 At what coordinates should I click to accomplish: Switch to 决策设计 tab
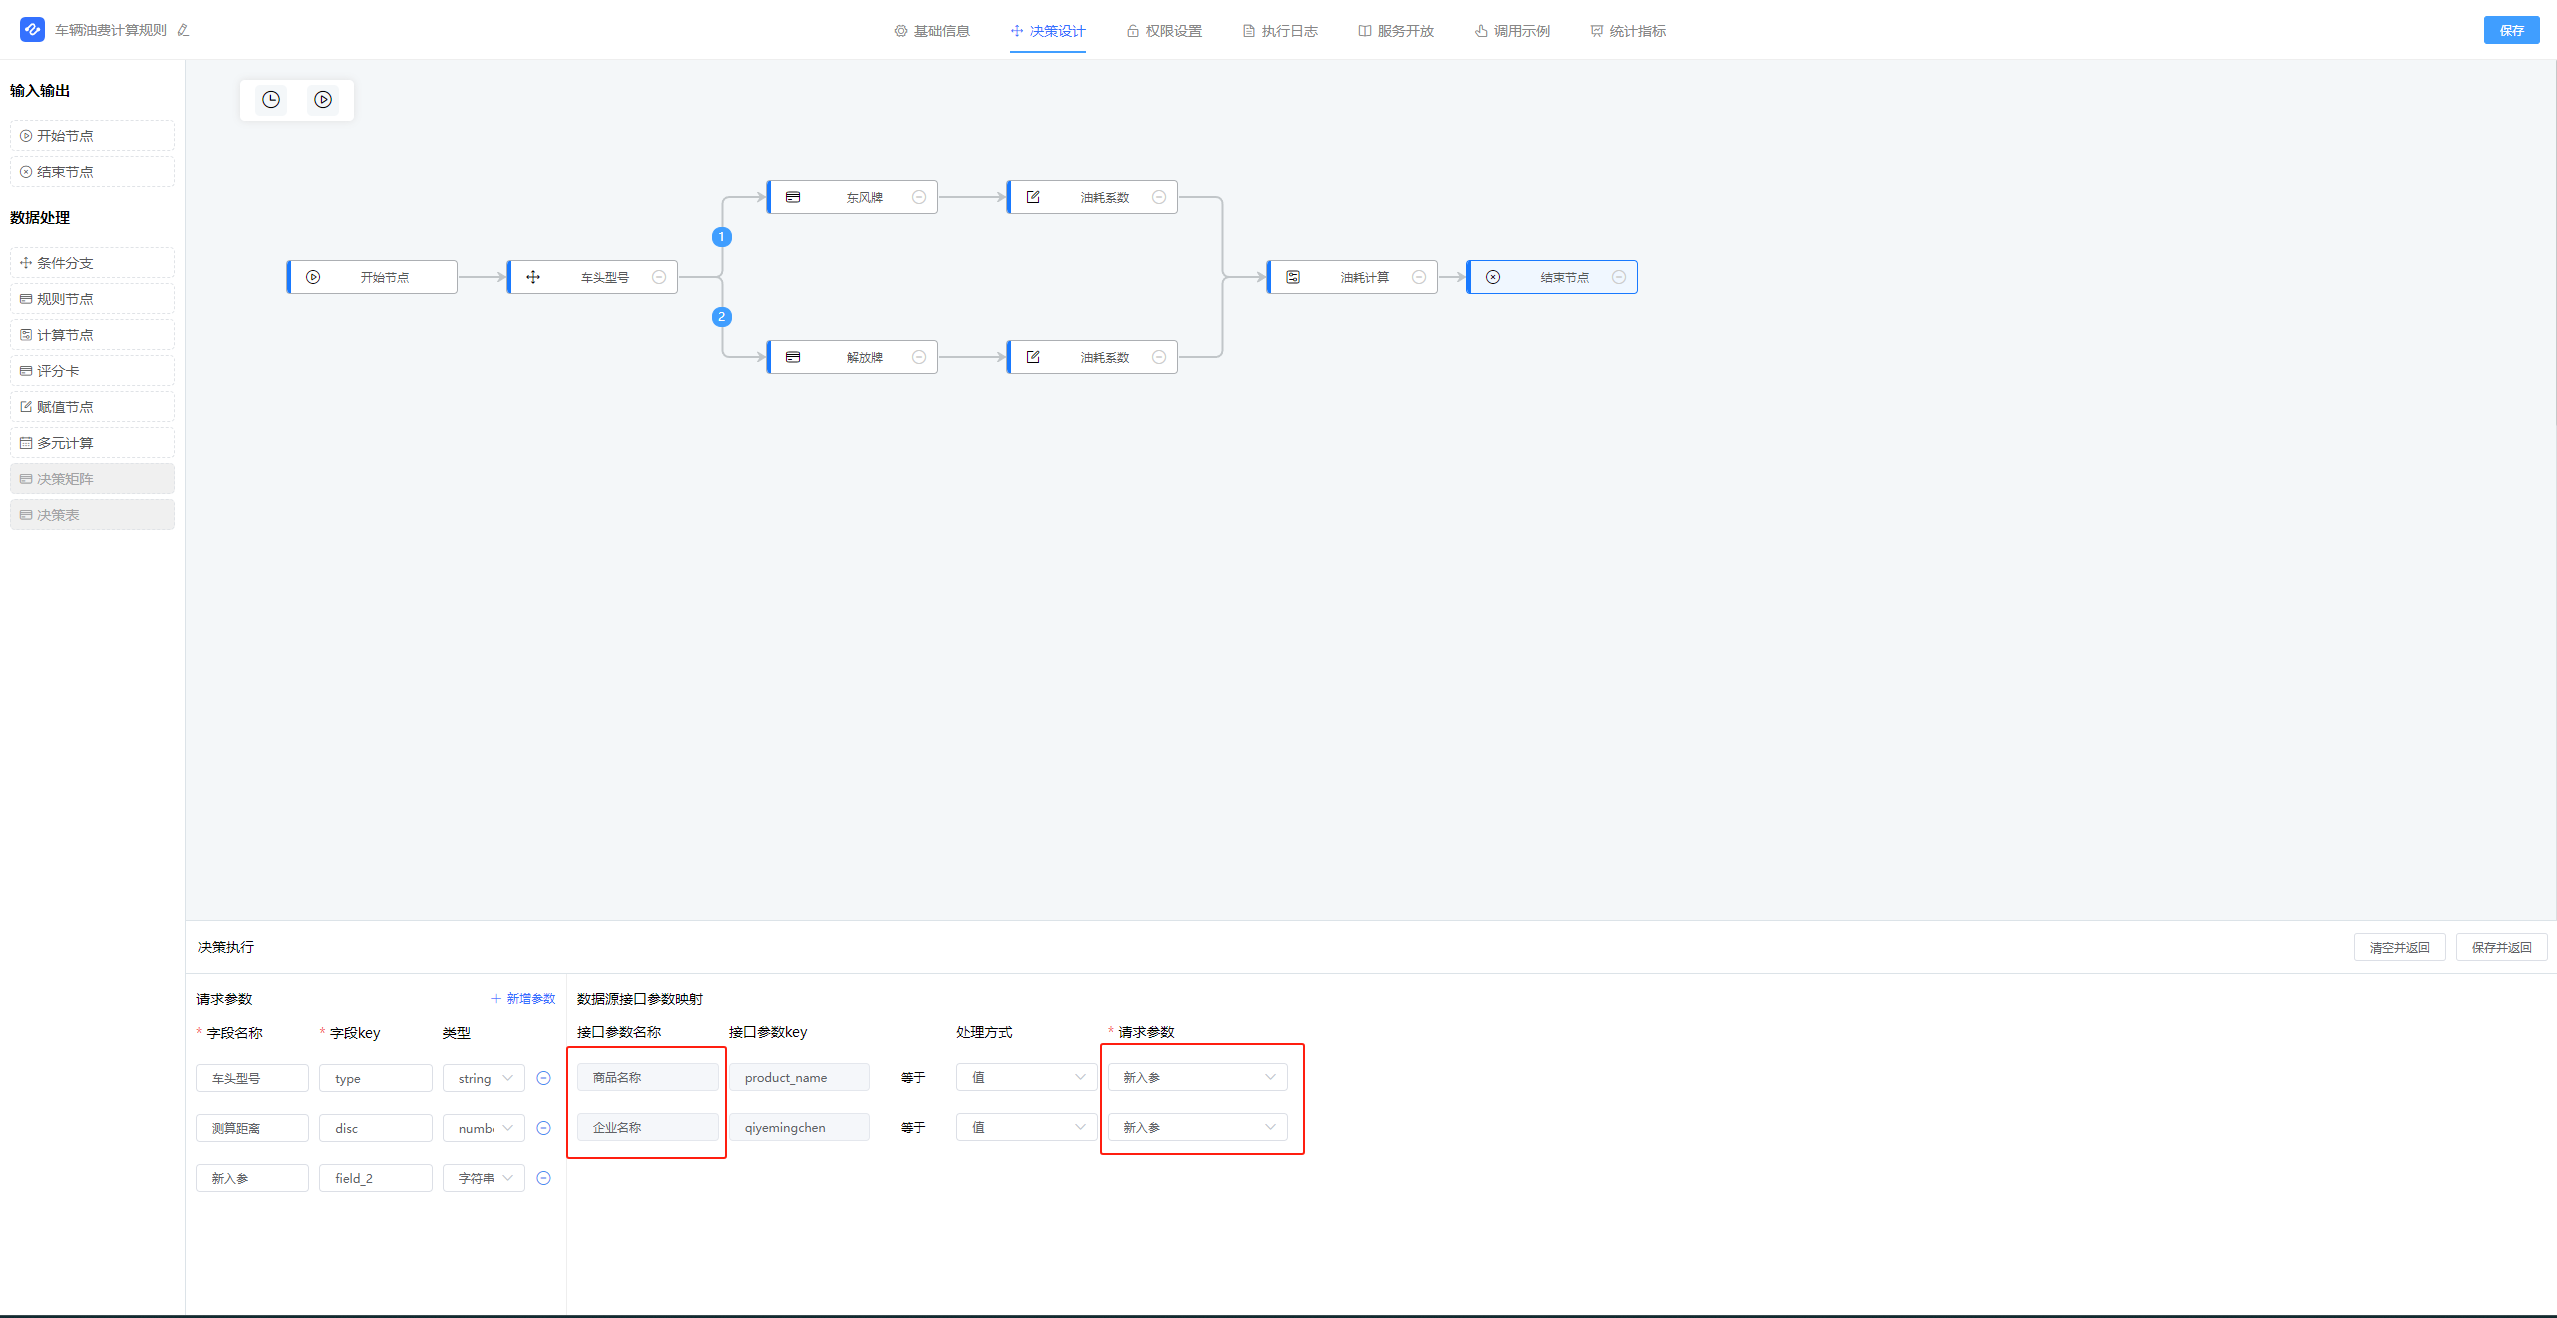pyautogui.click(x=1048, y=31)
